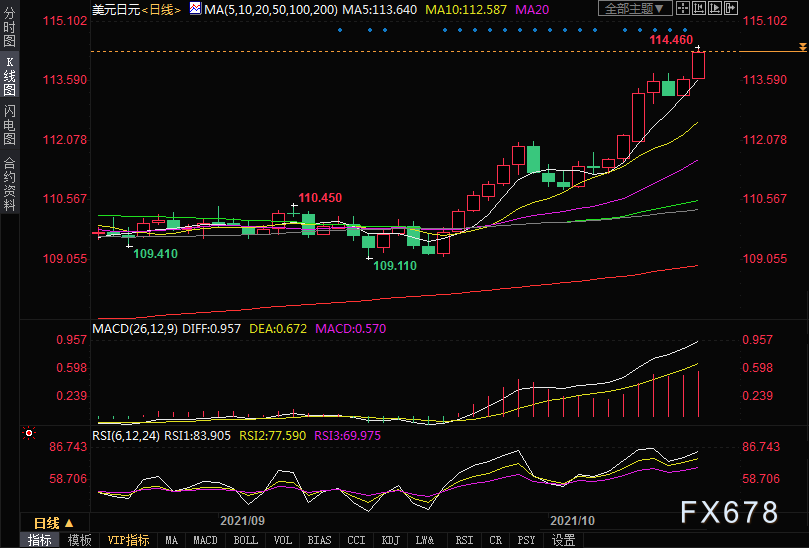Image resolution: width=809 pixels, height=548 pixels.
Task: Open the 设置 settings button
Action: pyautogui.click(x=563, y=540)
